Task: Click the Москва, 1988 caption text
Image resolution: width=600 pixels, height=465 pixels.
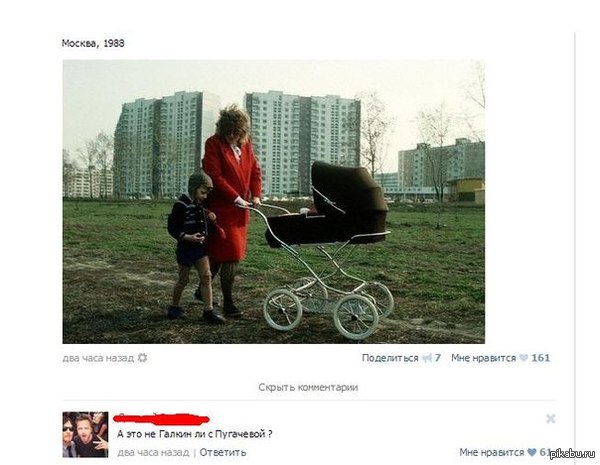Action: pos(93,43)
